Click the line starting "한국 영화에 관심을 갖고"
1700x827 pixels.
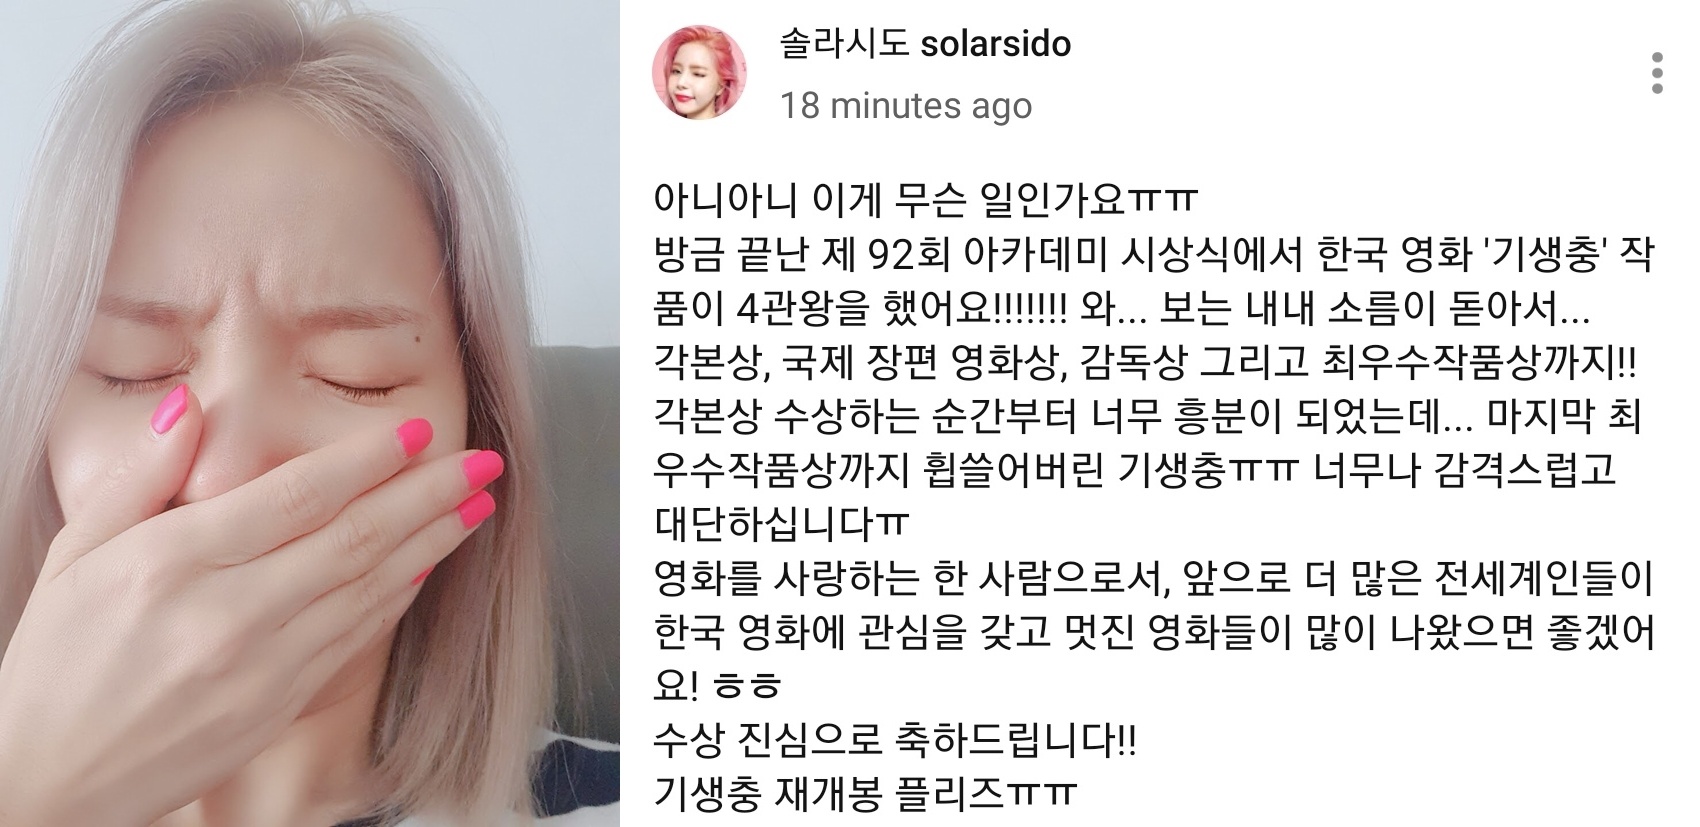(1154, 633)
